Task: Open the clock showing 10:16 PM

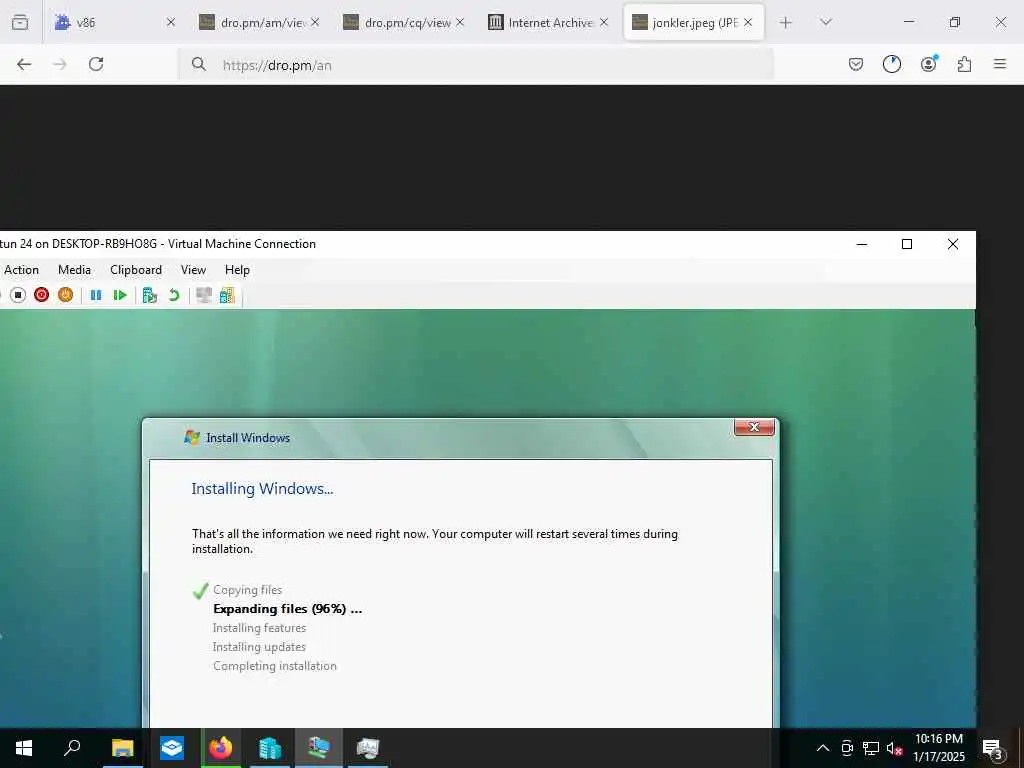Action: [939, 748]
